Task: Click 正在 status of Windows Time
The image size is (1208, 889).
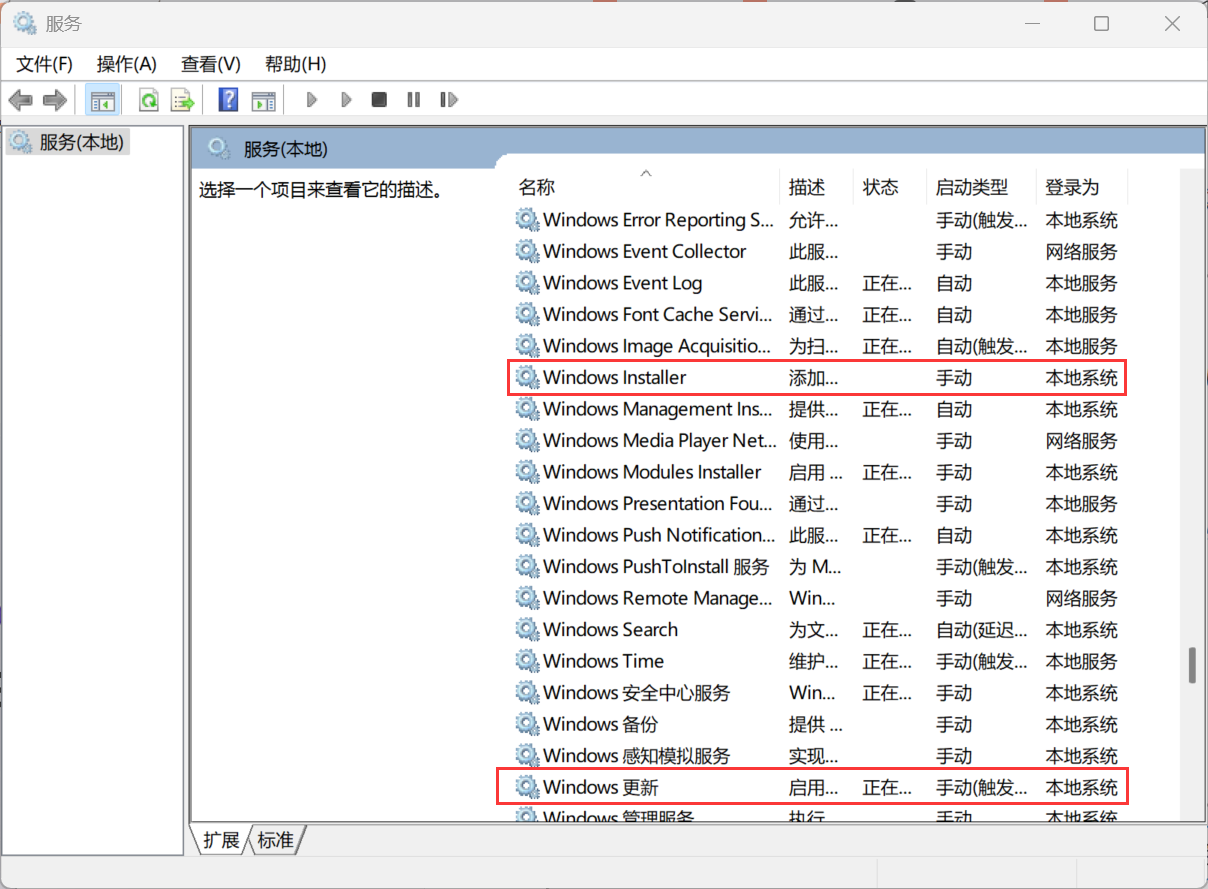Action: [x=887, y=661]
